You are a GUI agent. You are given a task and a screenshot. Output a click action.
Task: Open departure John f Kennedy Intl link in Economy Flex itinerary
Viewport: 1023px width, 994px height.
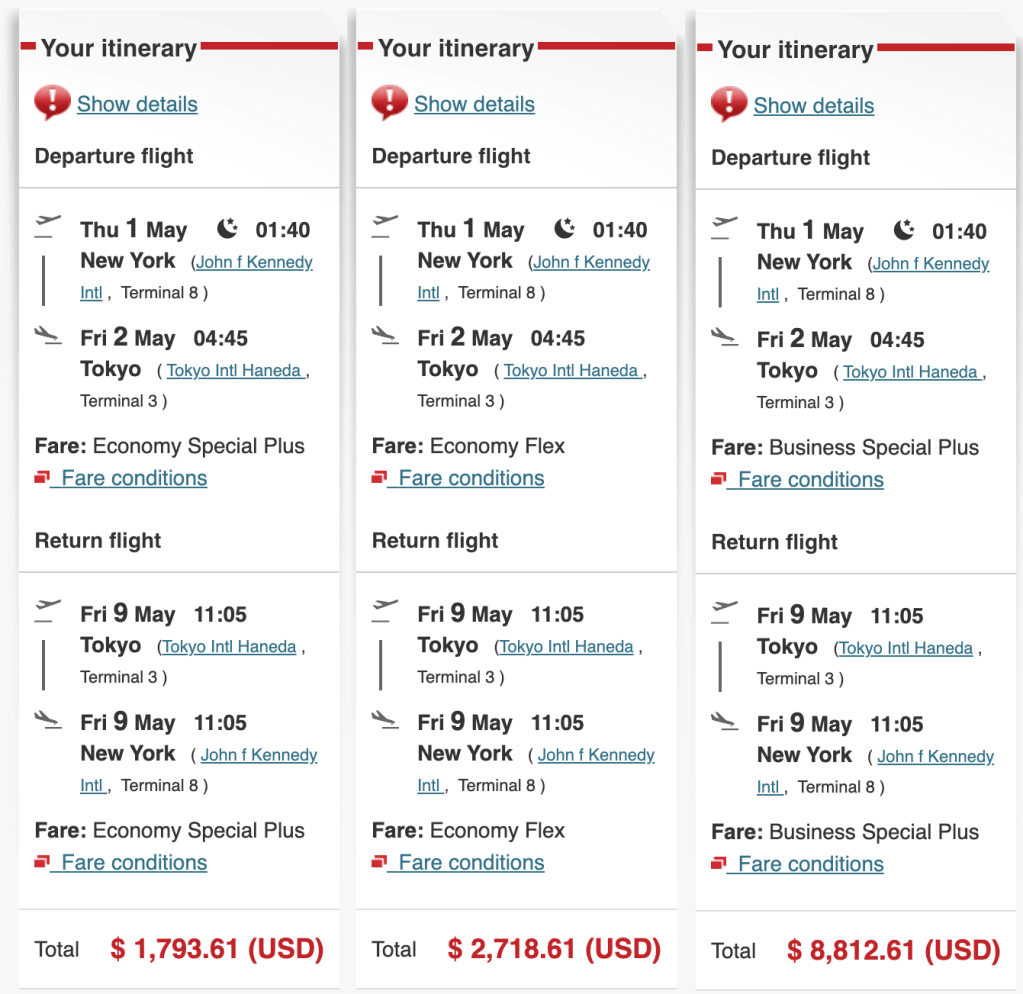(591, 262)
